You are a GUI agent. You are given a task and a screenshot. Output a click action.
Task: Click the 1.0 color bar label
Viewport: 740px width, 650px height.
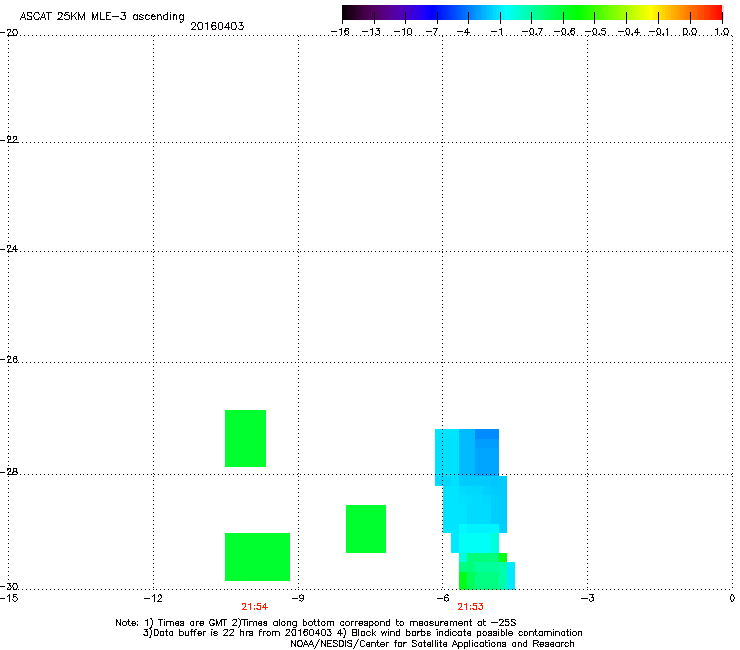[x=722, y=32]
